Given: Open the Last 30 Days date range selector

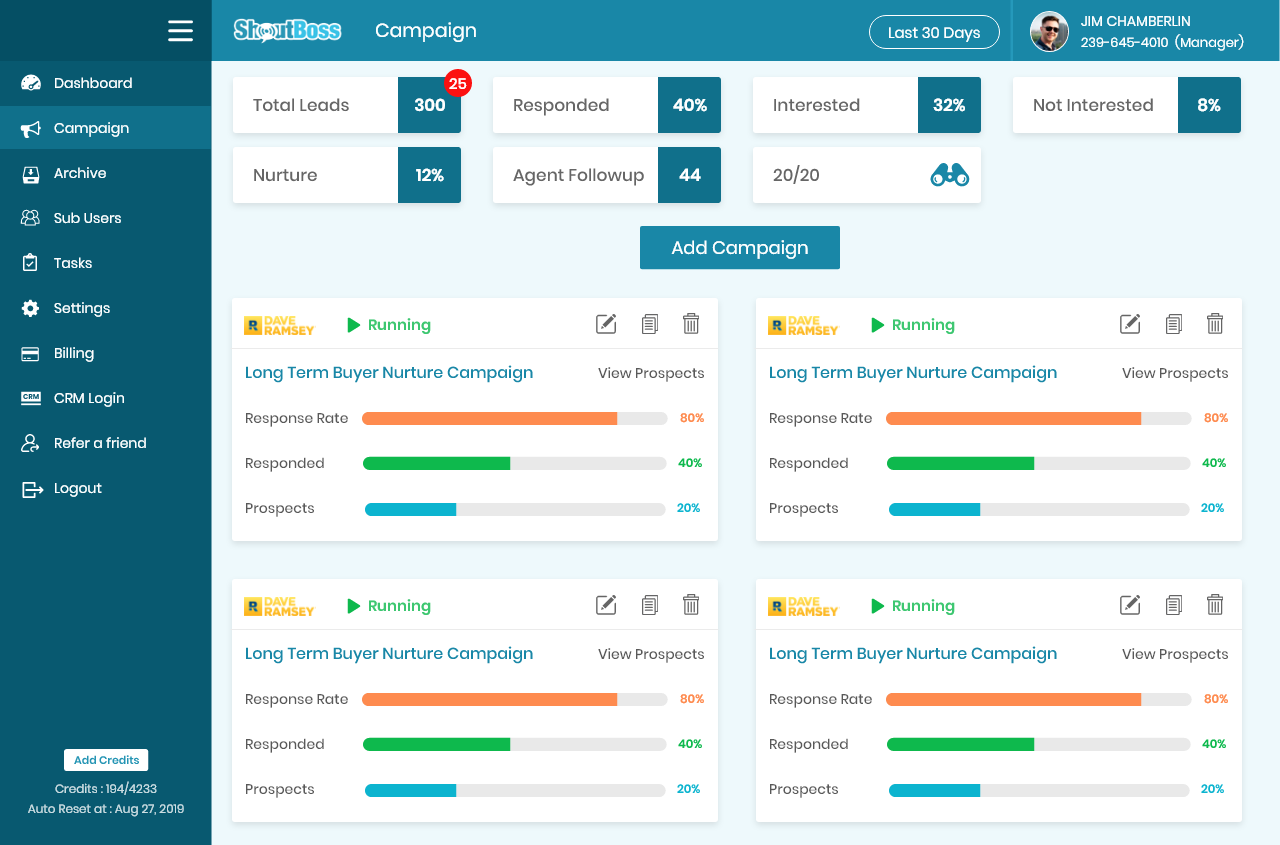Looking at the screenshot, I should (x=934, y=32).
